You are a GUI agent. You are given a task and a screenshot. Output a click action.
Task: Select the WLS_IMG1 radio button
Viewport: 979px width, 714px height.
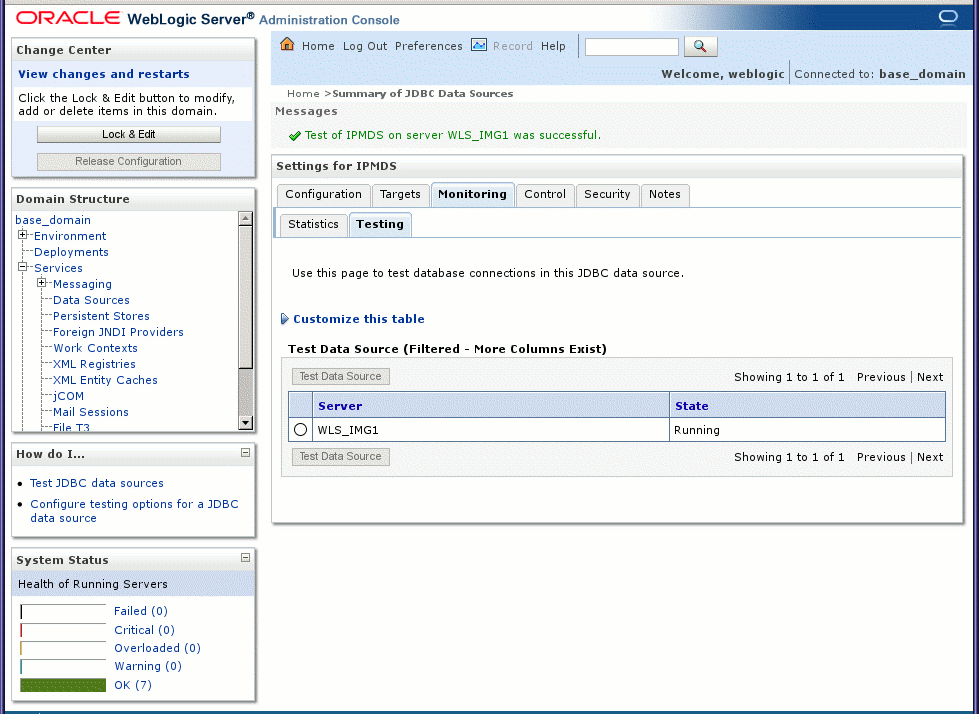click(x=300, y=429)
